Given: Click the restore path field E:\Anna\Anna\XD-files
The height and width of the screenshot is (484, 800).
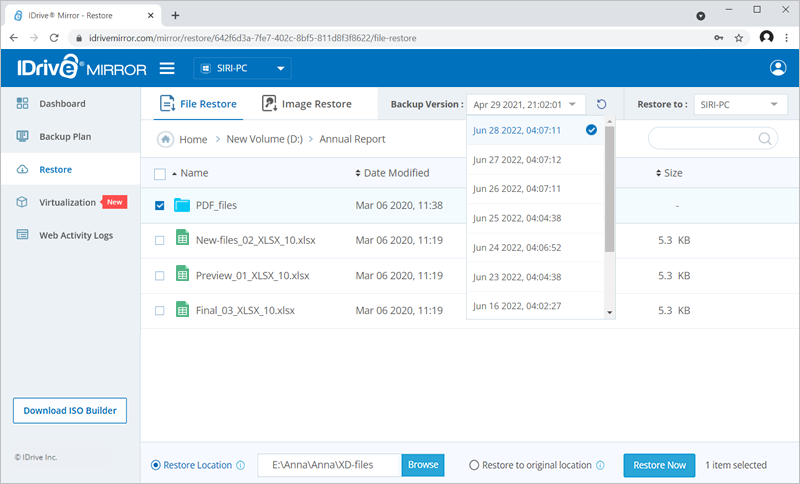Looking at the screenshot, I should pyautogui.click(x=330, y=465).
